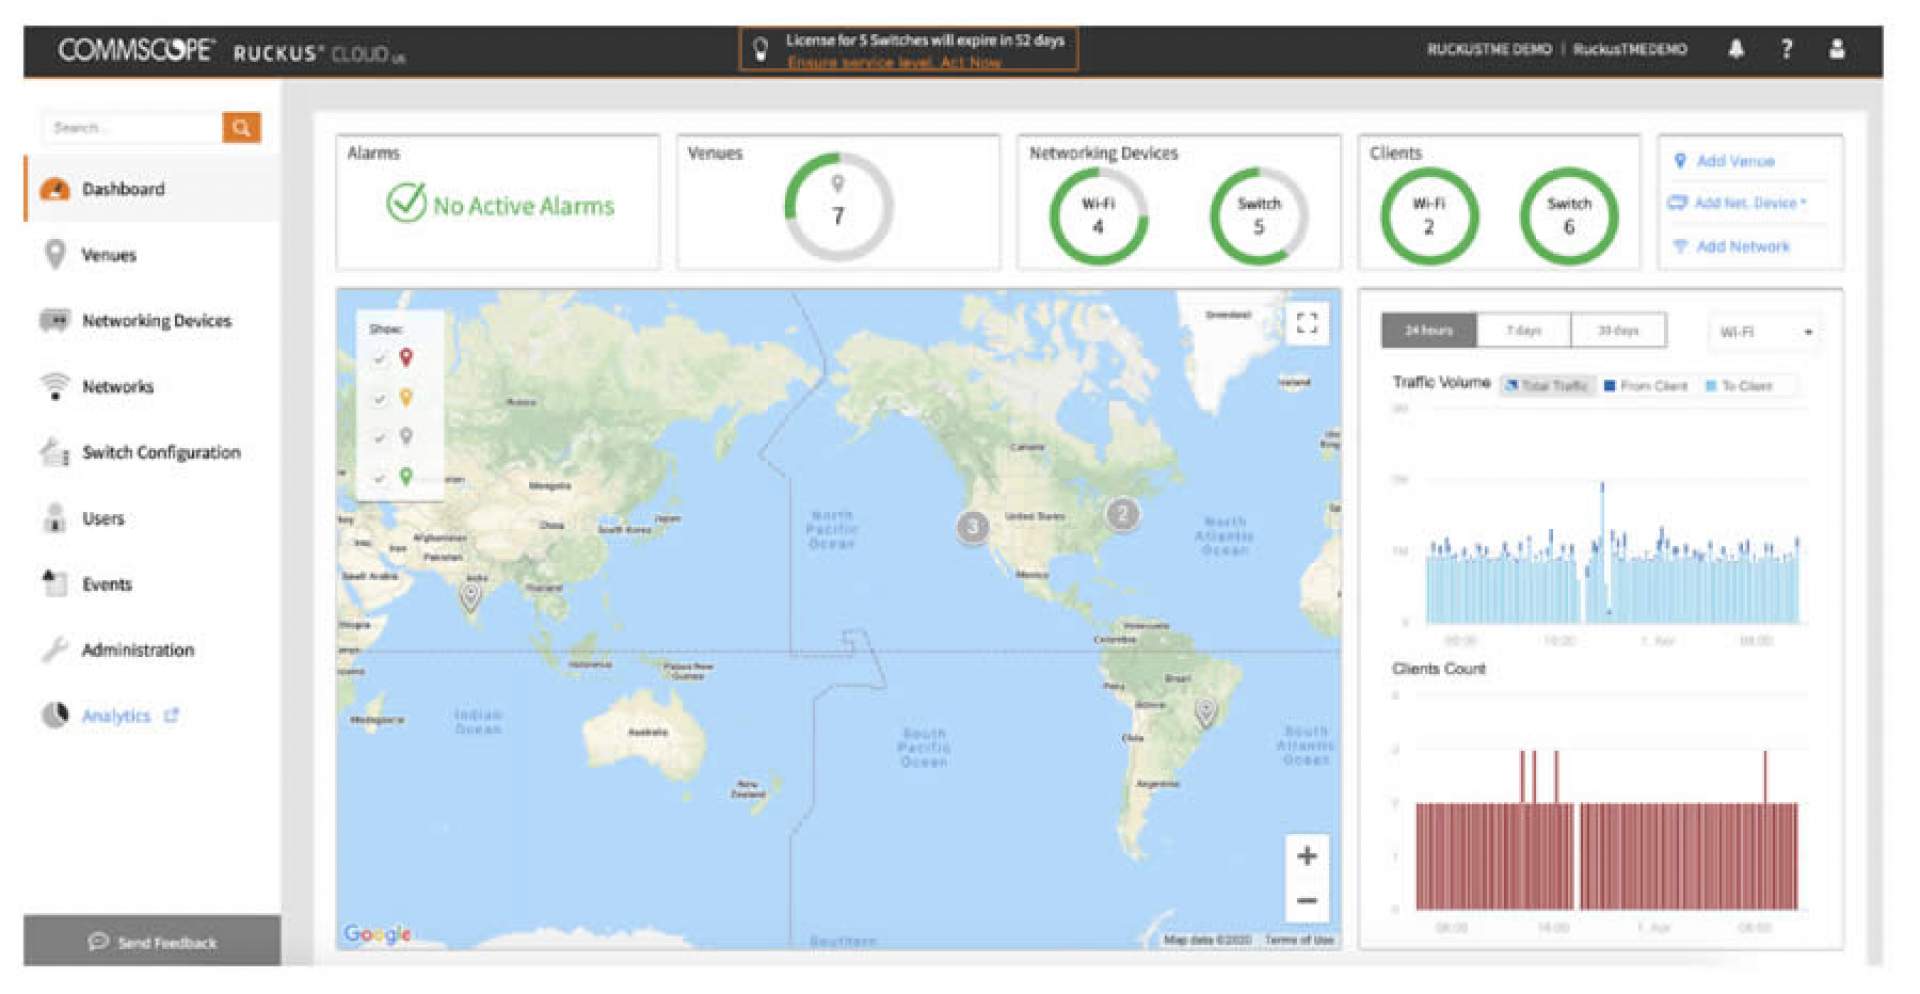Toggle the red pin venue checkbox
Viewport: 1920px width, 994px height.
[380, 358]
